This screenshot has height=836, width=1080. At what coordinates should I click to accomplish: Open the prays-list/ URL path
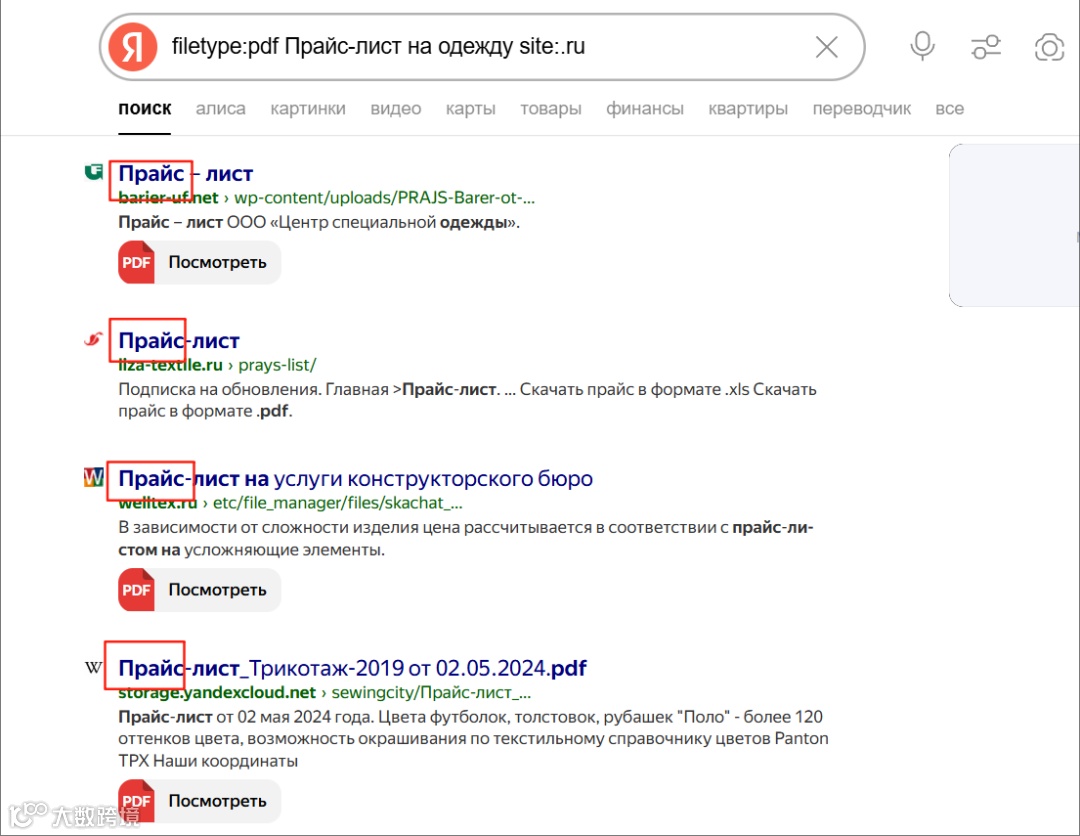277,365
